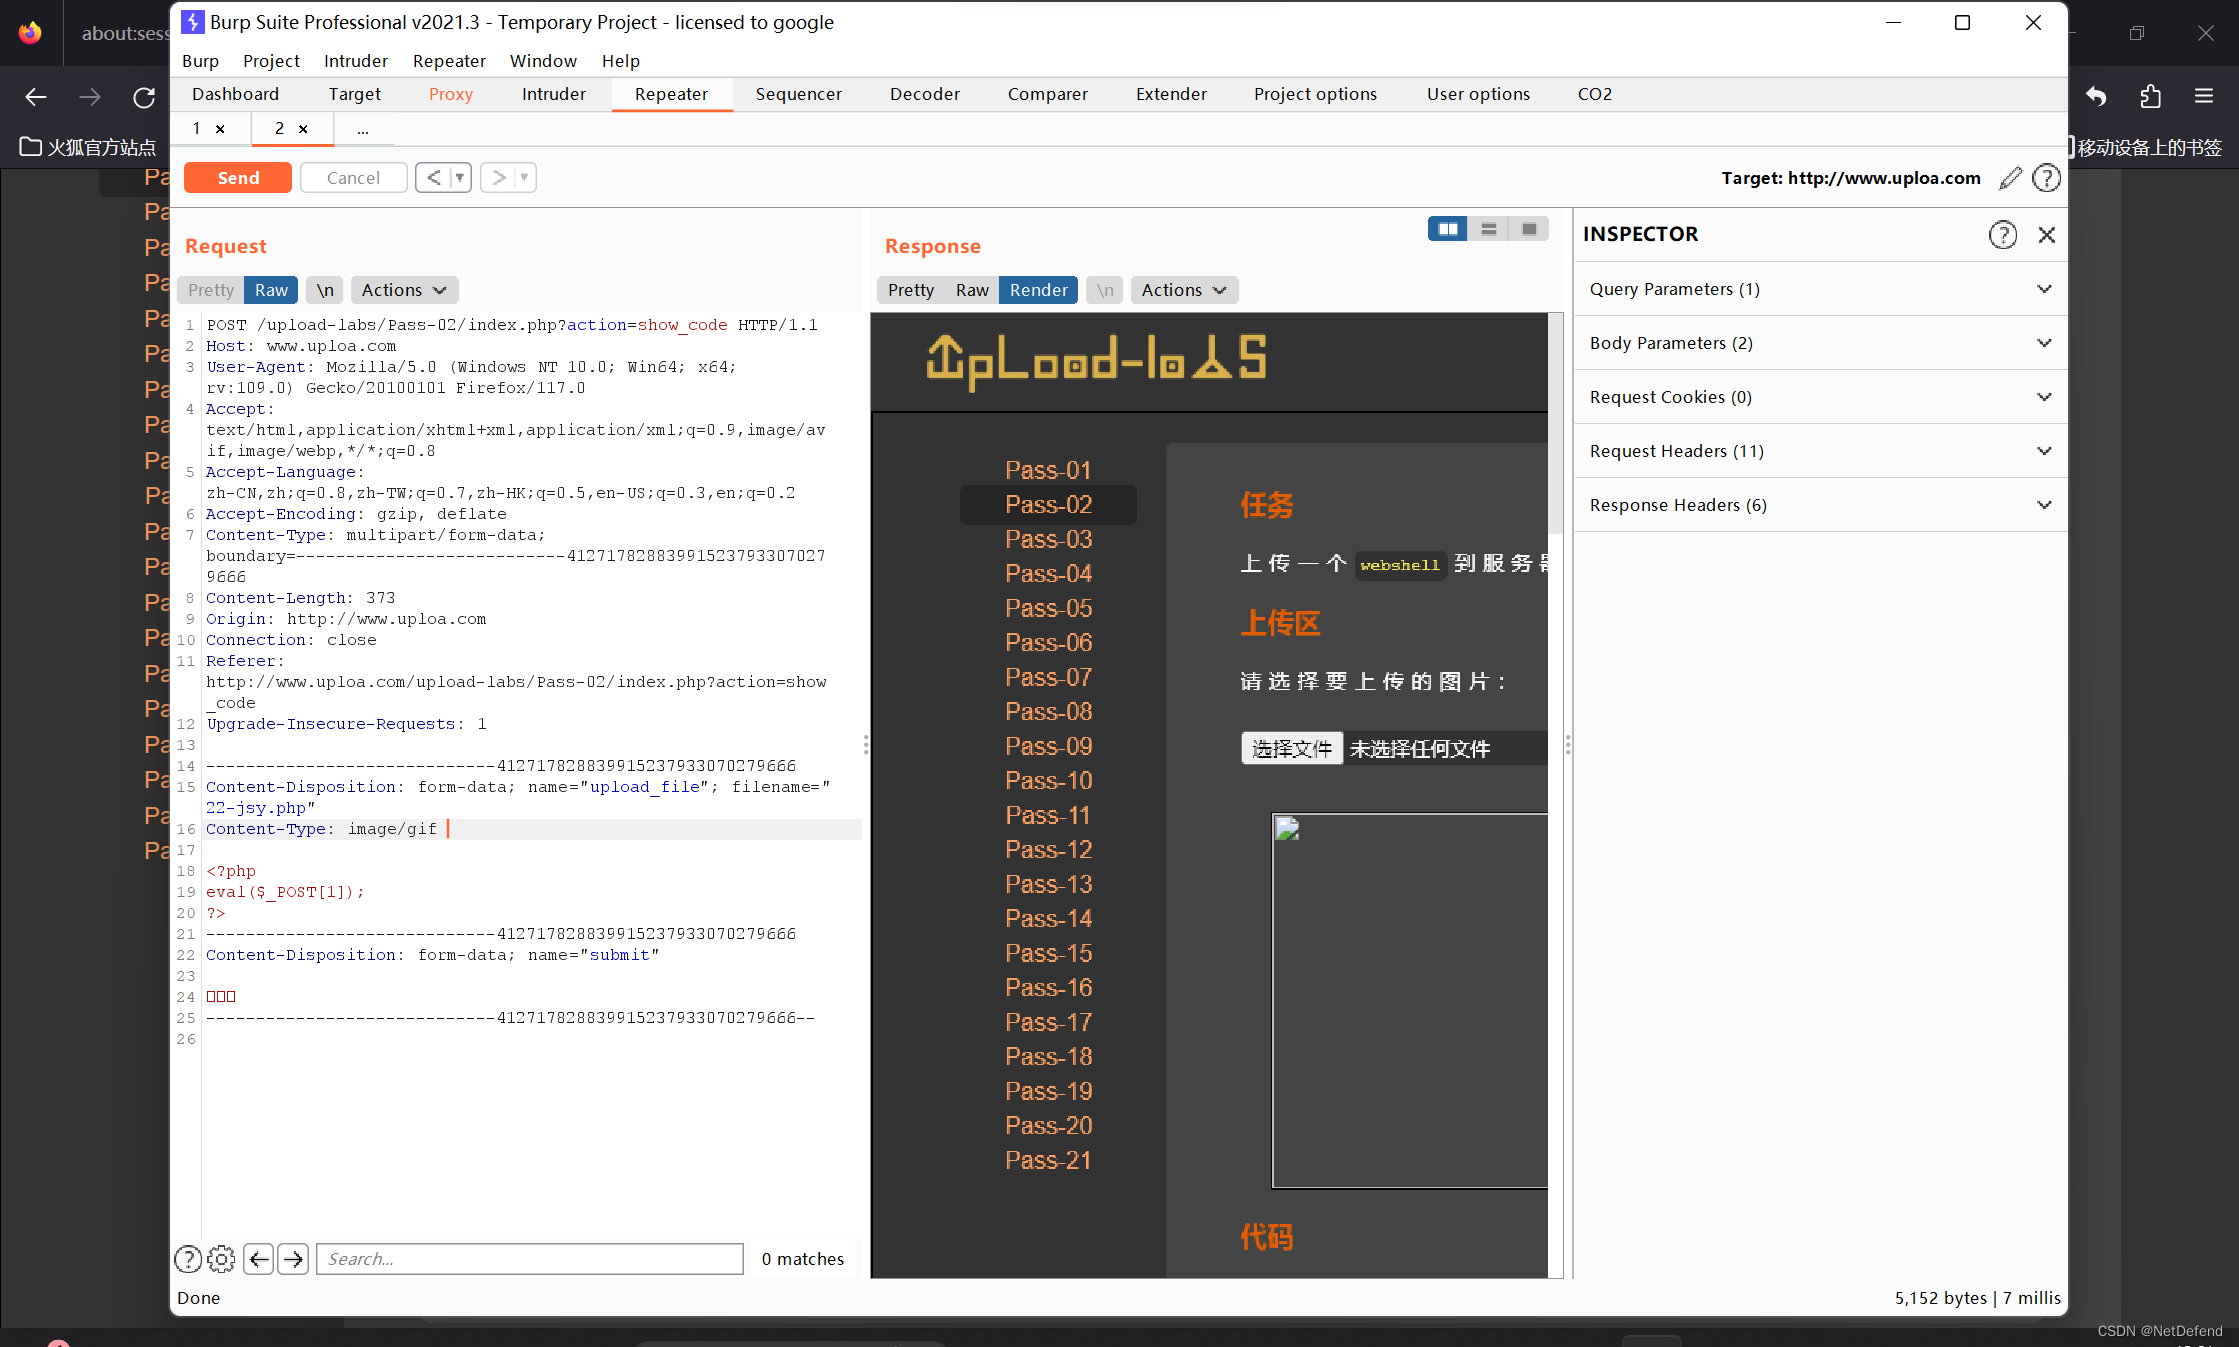Screen dimensions: 2239x1347
Task: Open the CO2 extension tab
Action: [x=1594, y=94]
